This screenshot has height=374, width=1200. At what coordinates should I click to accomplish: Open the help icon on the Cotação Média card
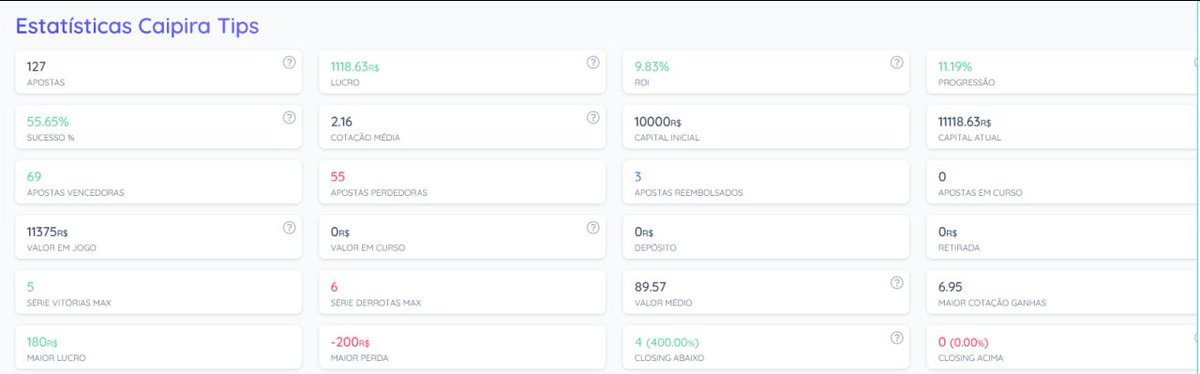click(x=592, y=117)
